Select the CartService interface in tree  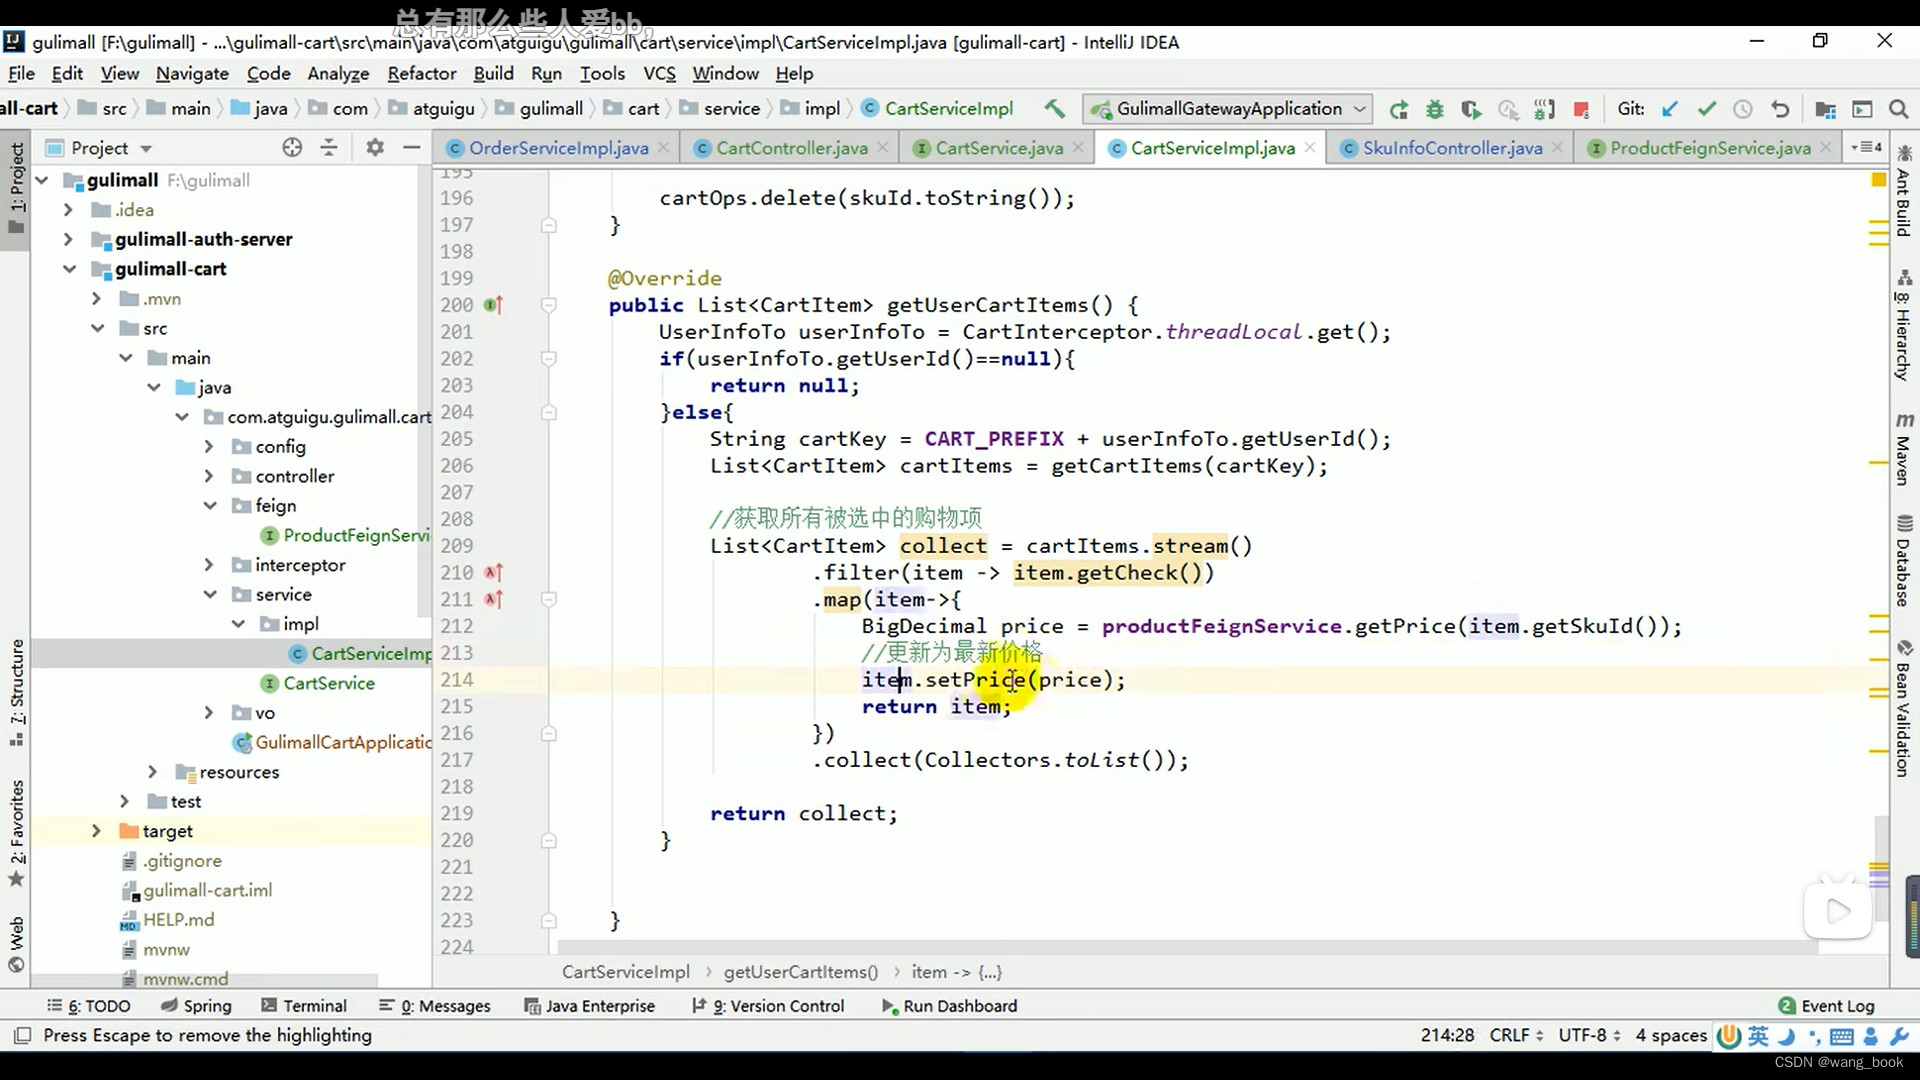[328, 683]
